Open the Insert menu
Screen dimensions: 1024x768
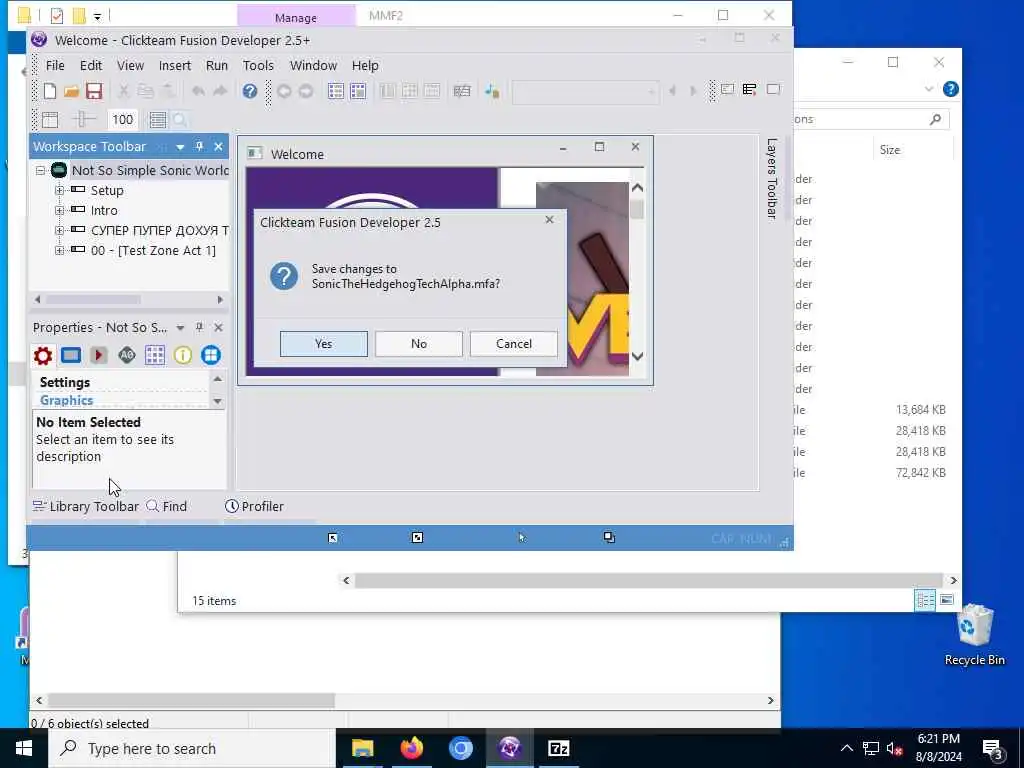pyautogui.click(x=175, y=65)
